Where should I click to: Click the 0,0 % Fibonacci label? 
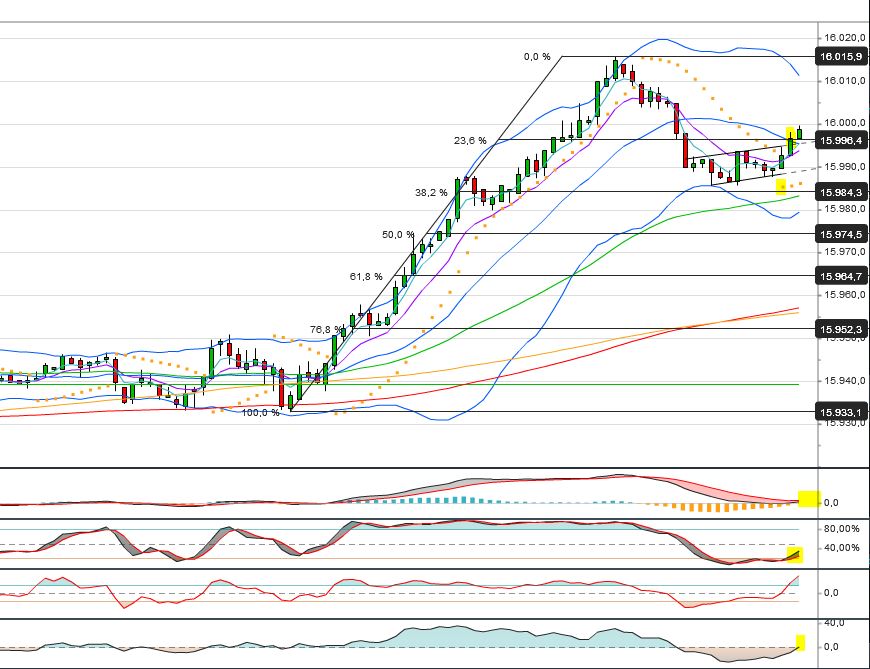tap(537, 57)
